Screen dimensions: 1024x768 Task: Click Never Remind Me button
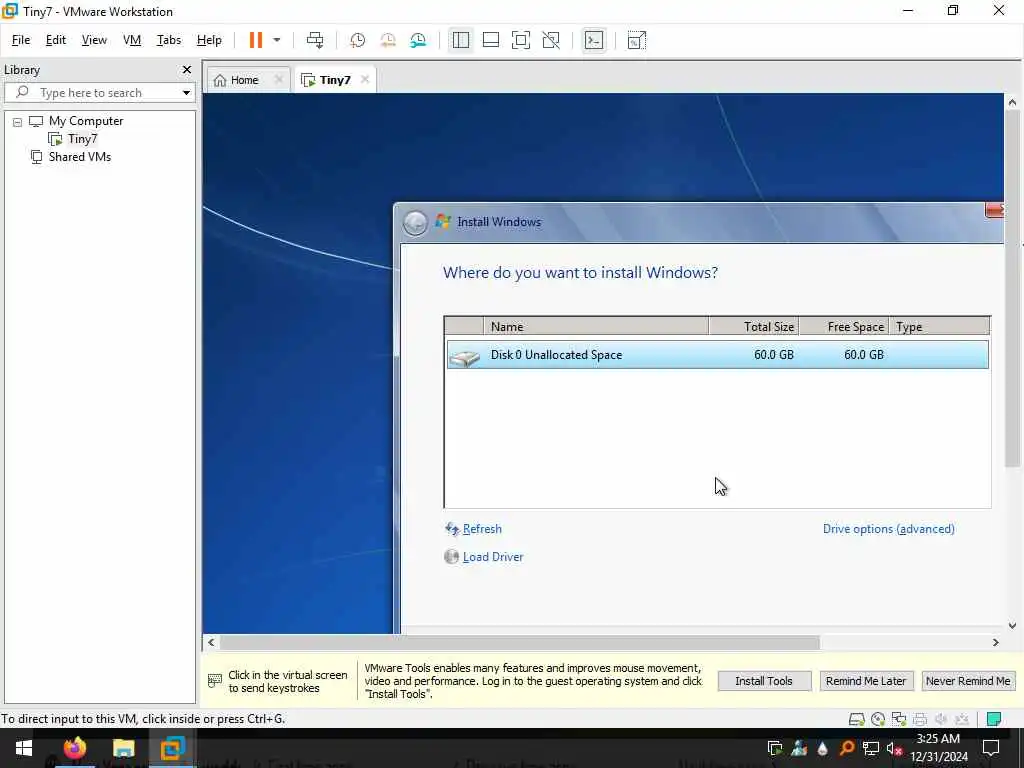point(968,681)
